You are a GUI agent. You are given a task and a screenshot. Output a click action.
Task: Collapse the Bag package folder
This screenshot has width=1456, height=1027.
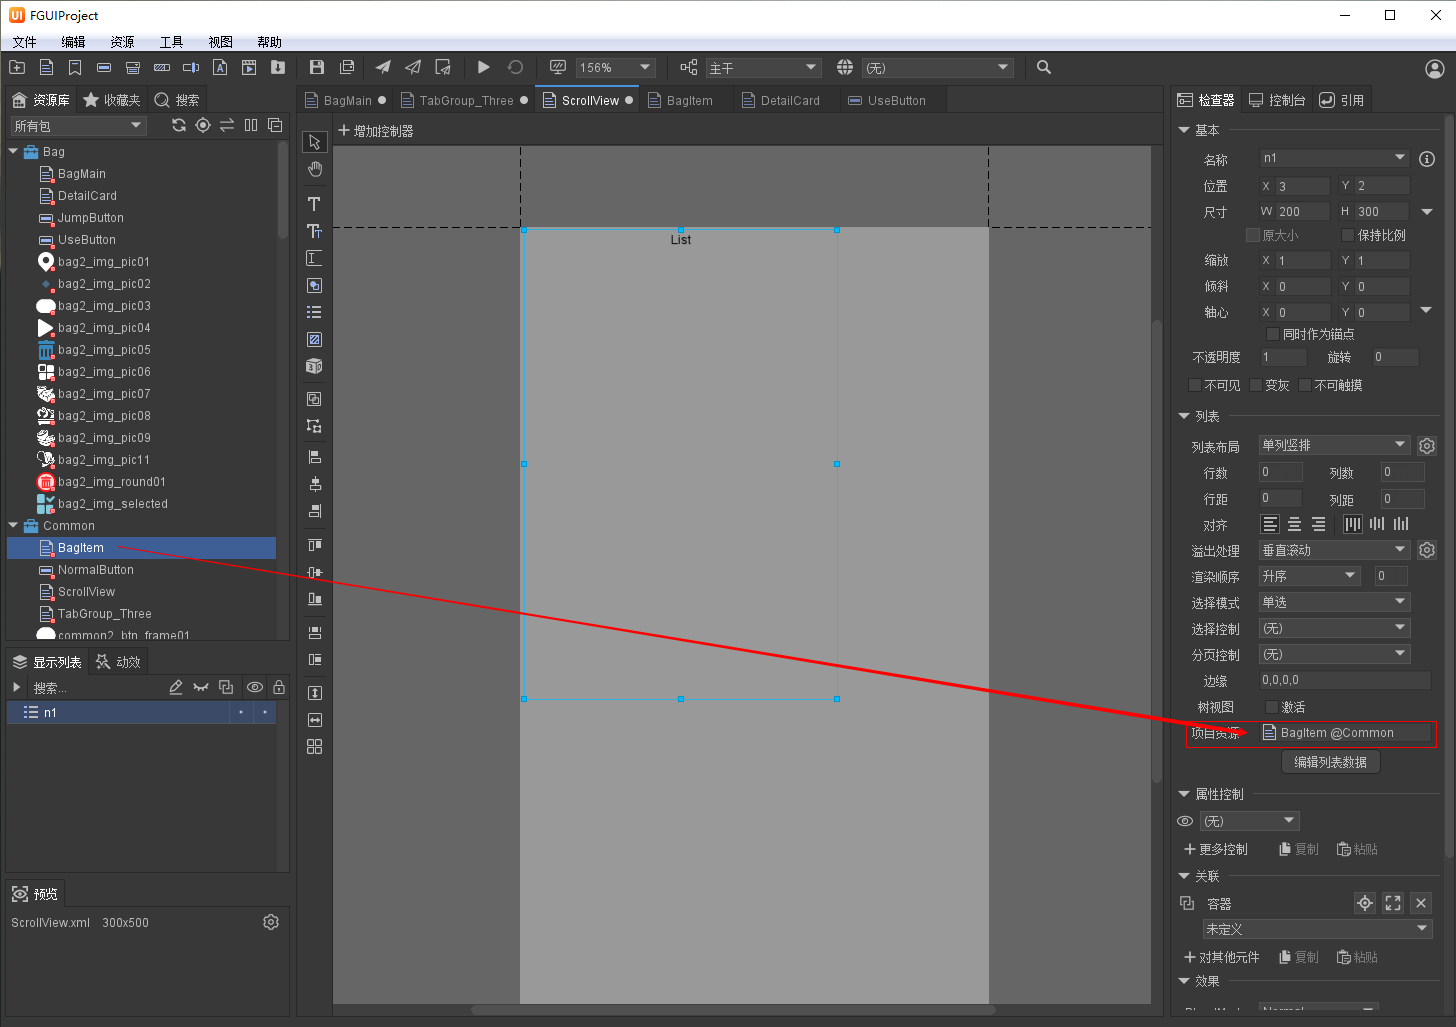coord(13,152)
